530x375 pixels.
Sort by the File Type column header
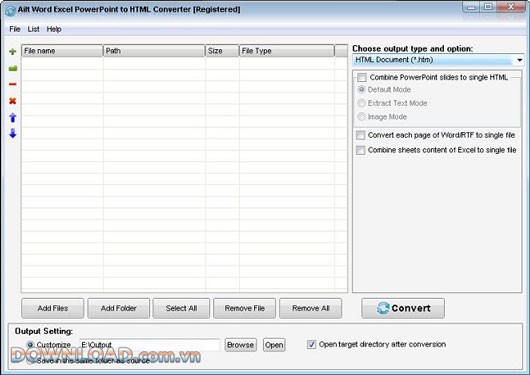coord(287,51)
